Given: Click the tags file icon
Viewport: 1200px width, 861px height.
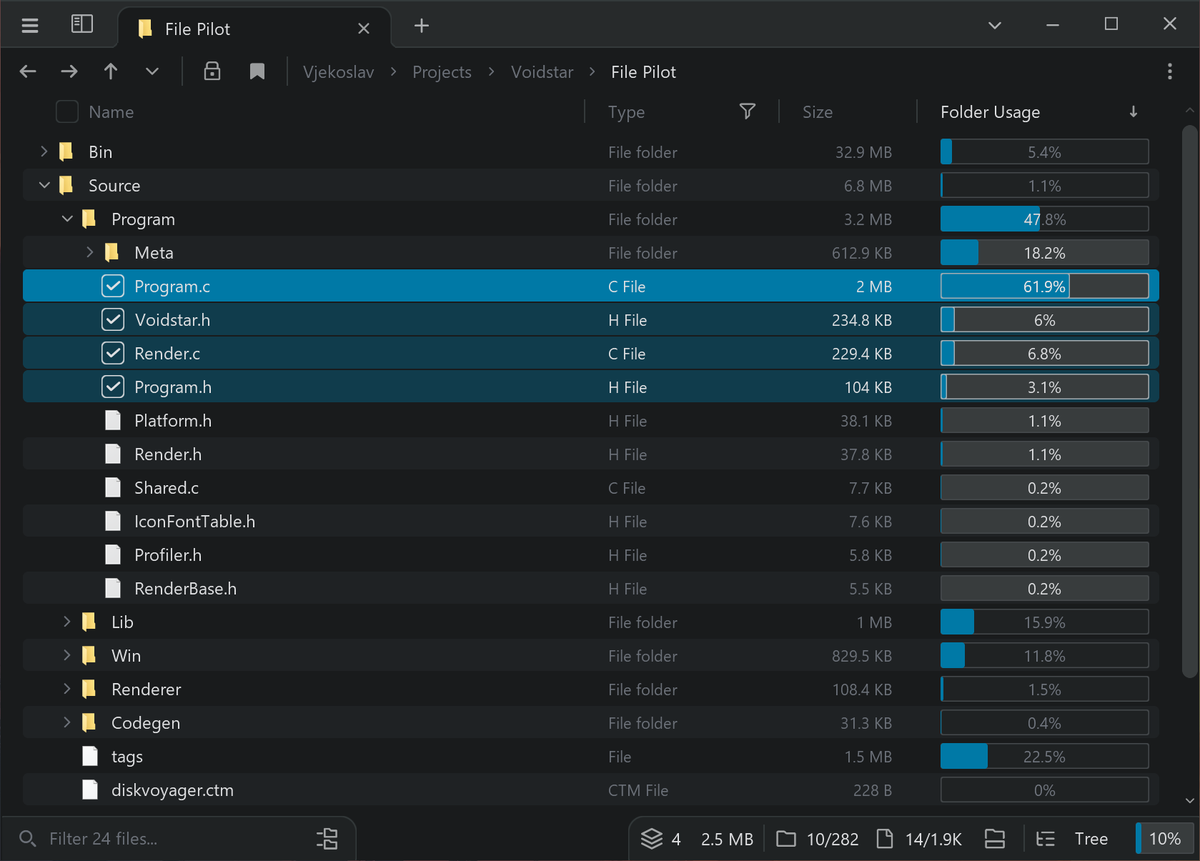Looking at the screenshot, I should pyautogui.click(x=91, y=756).
